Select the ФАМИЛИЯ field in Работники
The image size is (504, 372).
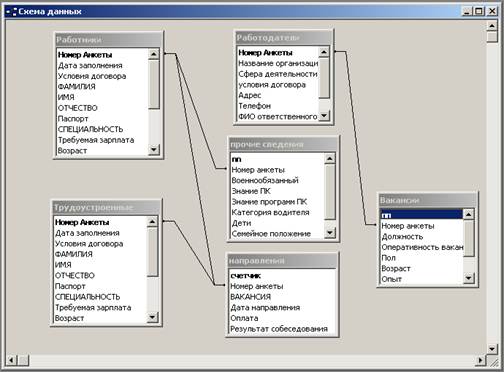[x=77, y=87]
